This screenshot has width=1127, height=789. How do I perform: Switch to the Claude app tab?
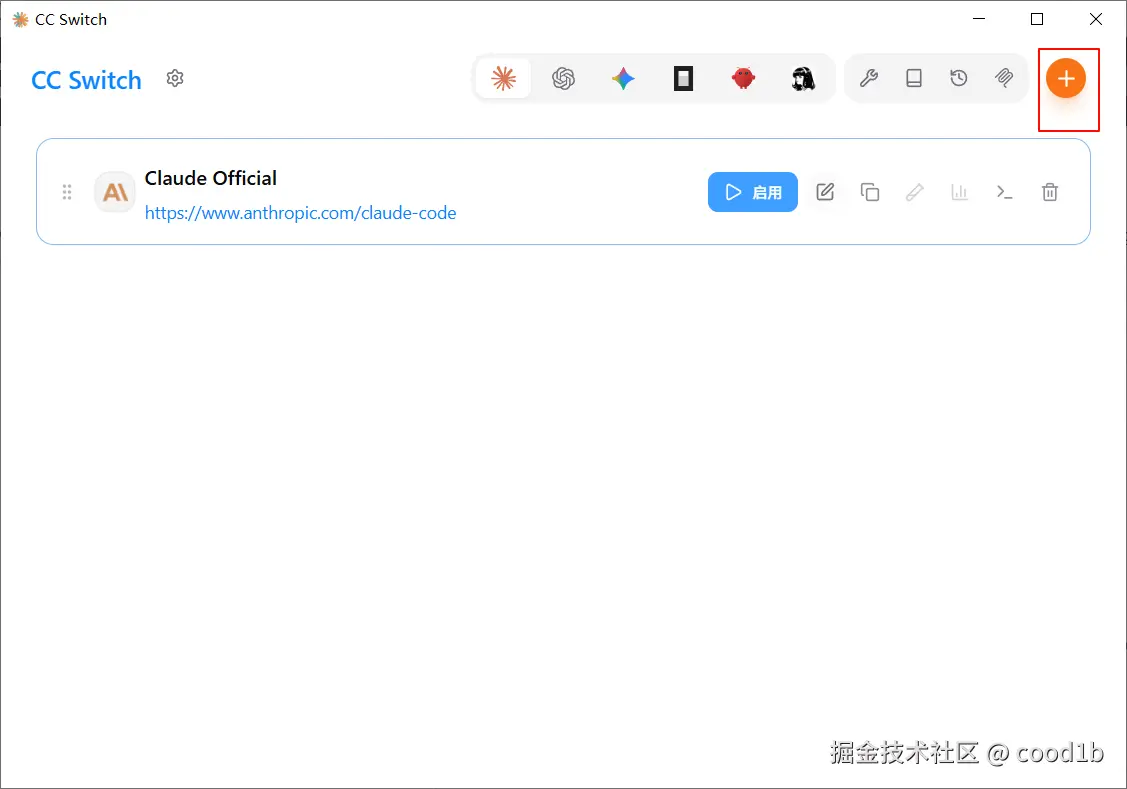pyautogui.click(x=504, y=78)
